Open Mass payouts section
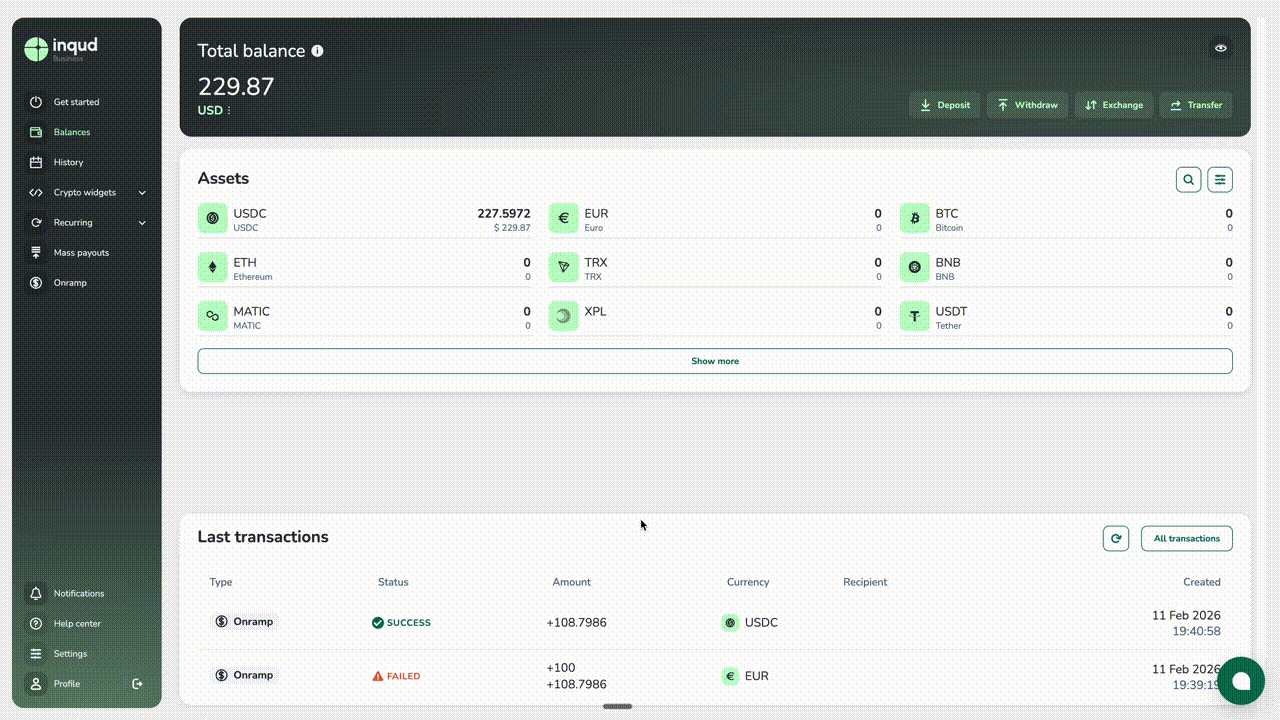This screenshot has height=720, width=1280. pos(81,253)
